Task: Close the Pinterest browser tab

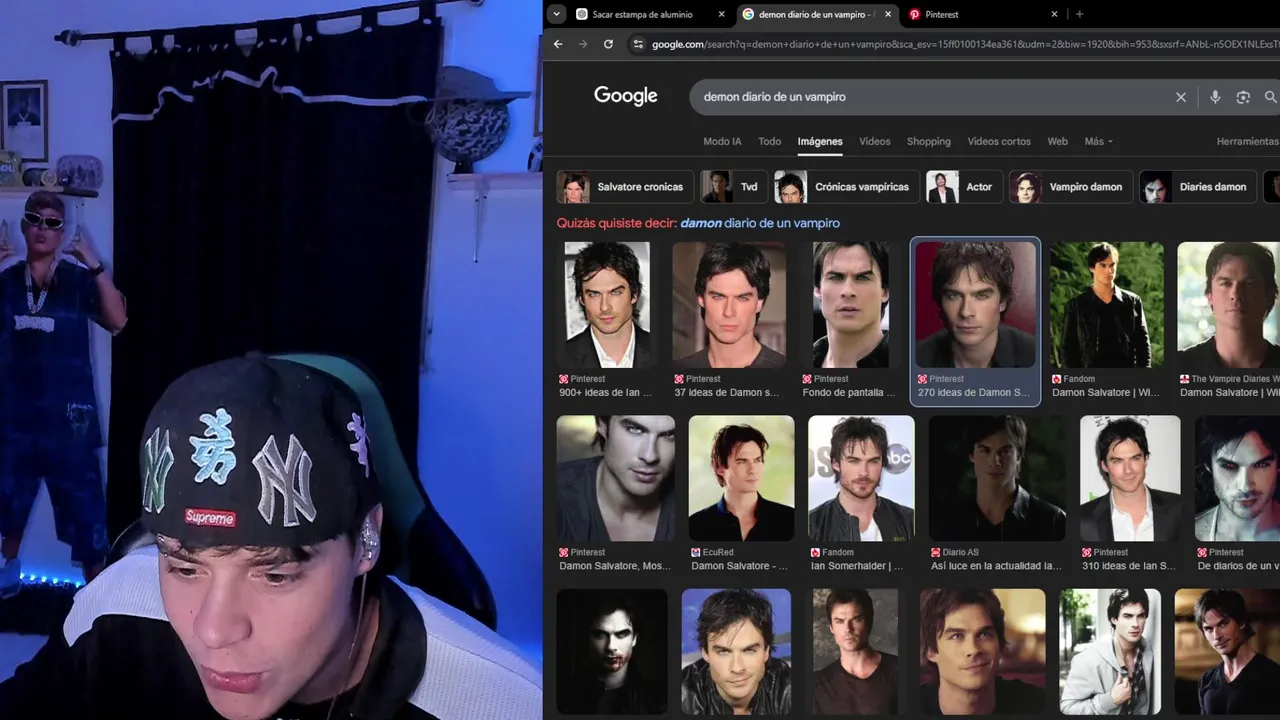Action: click(x=1054, y=14)
